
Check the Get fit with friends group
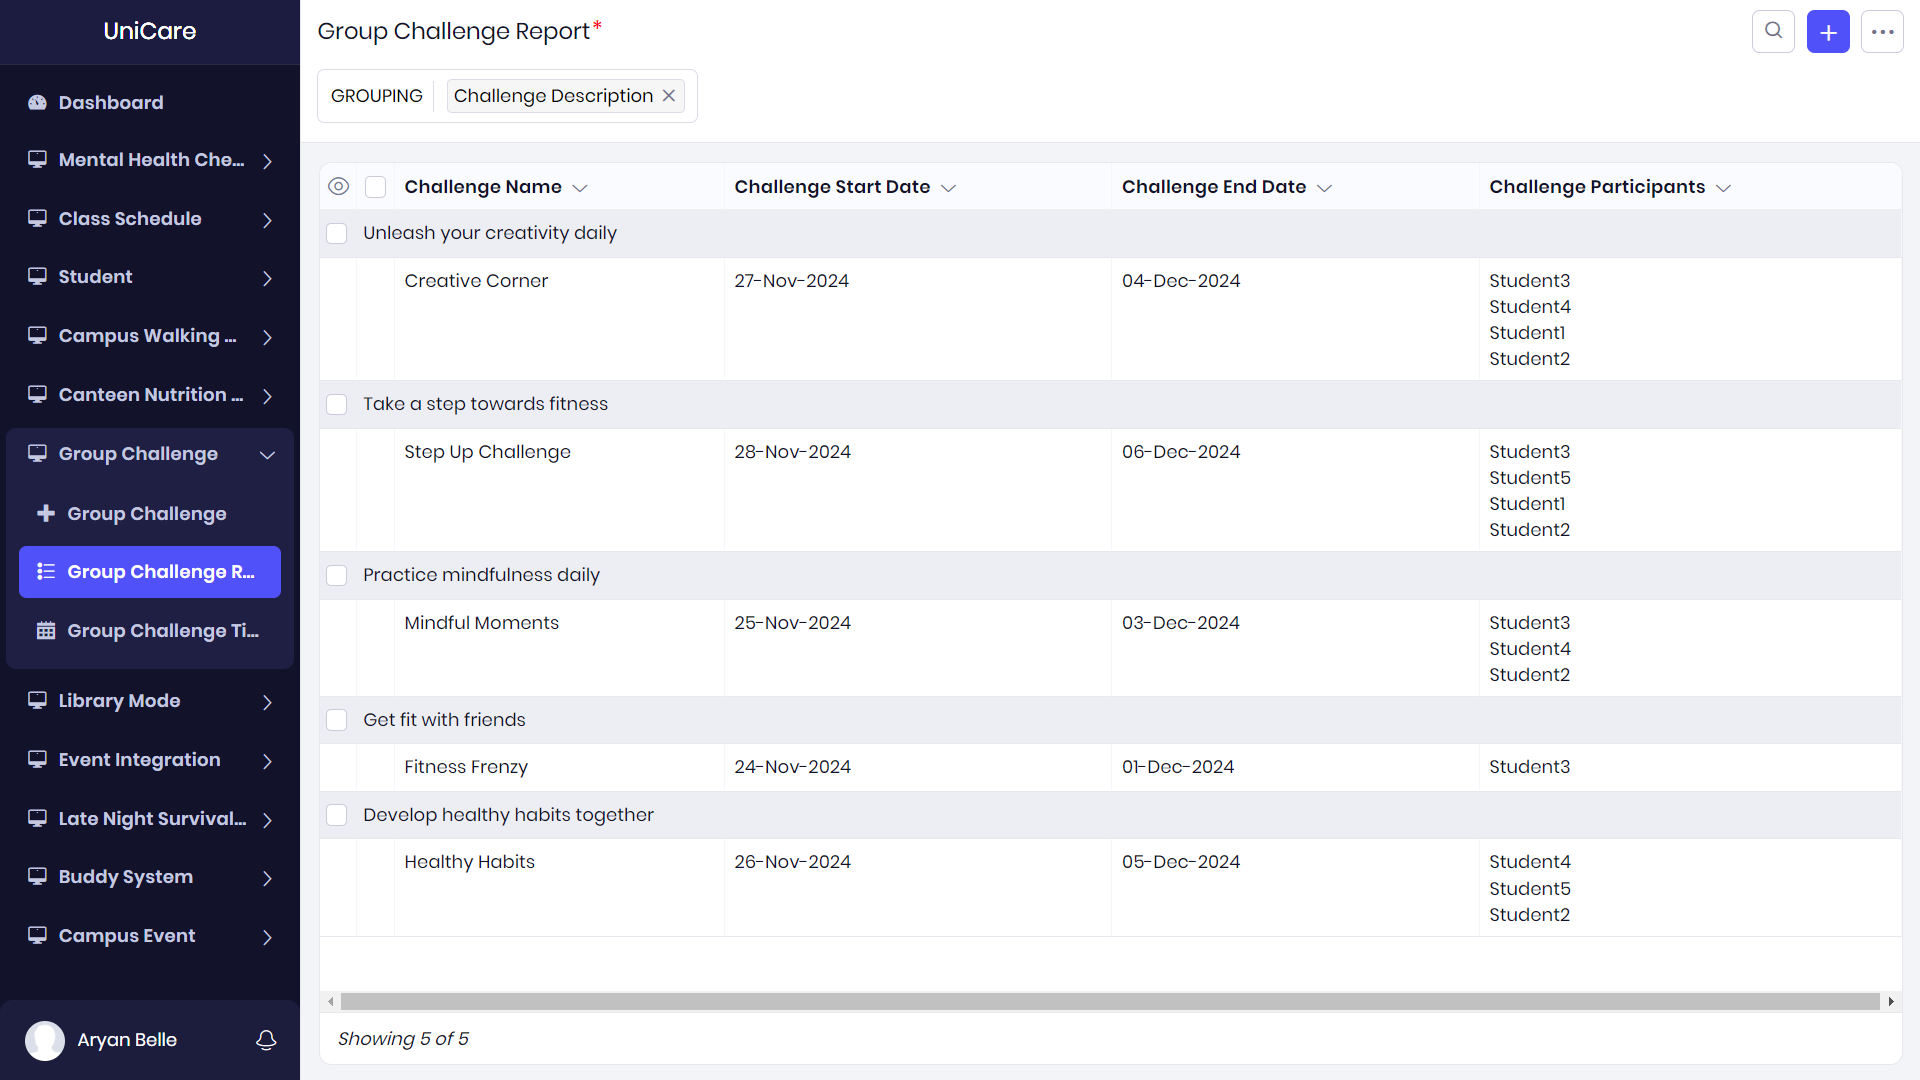point(337,720)
